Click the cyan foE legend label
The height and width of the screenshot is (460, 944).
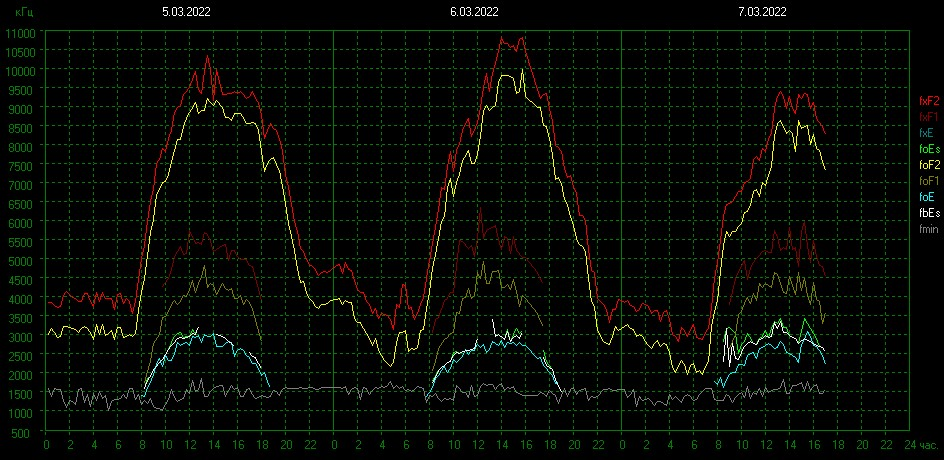(929, 197)
